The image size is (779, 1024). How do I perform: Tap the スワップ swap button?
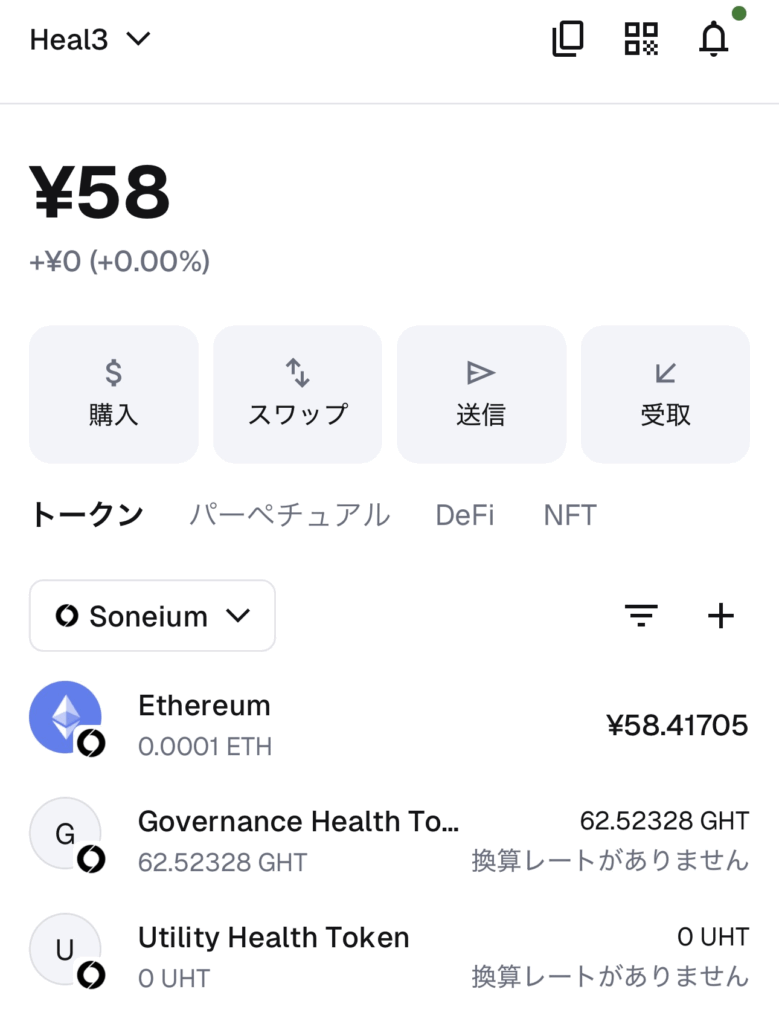click(297, 394)
